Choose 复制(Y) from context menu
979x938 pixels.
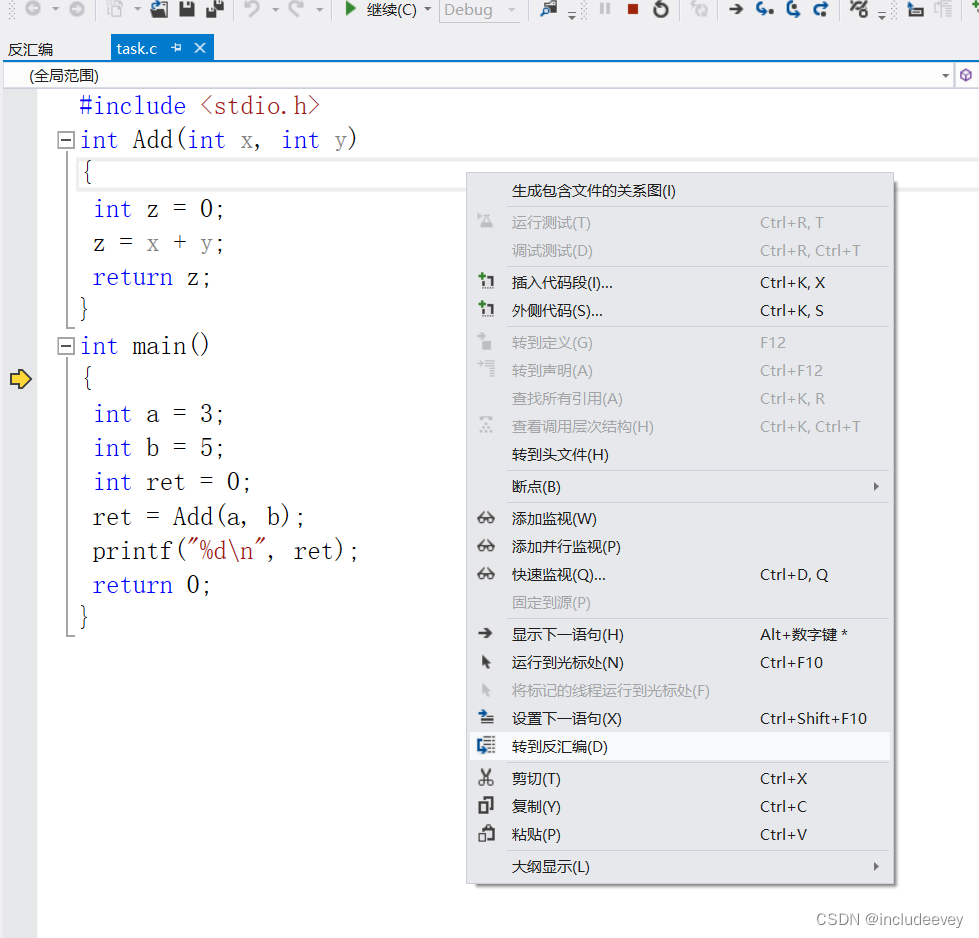coord(680,807)
